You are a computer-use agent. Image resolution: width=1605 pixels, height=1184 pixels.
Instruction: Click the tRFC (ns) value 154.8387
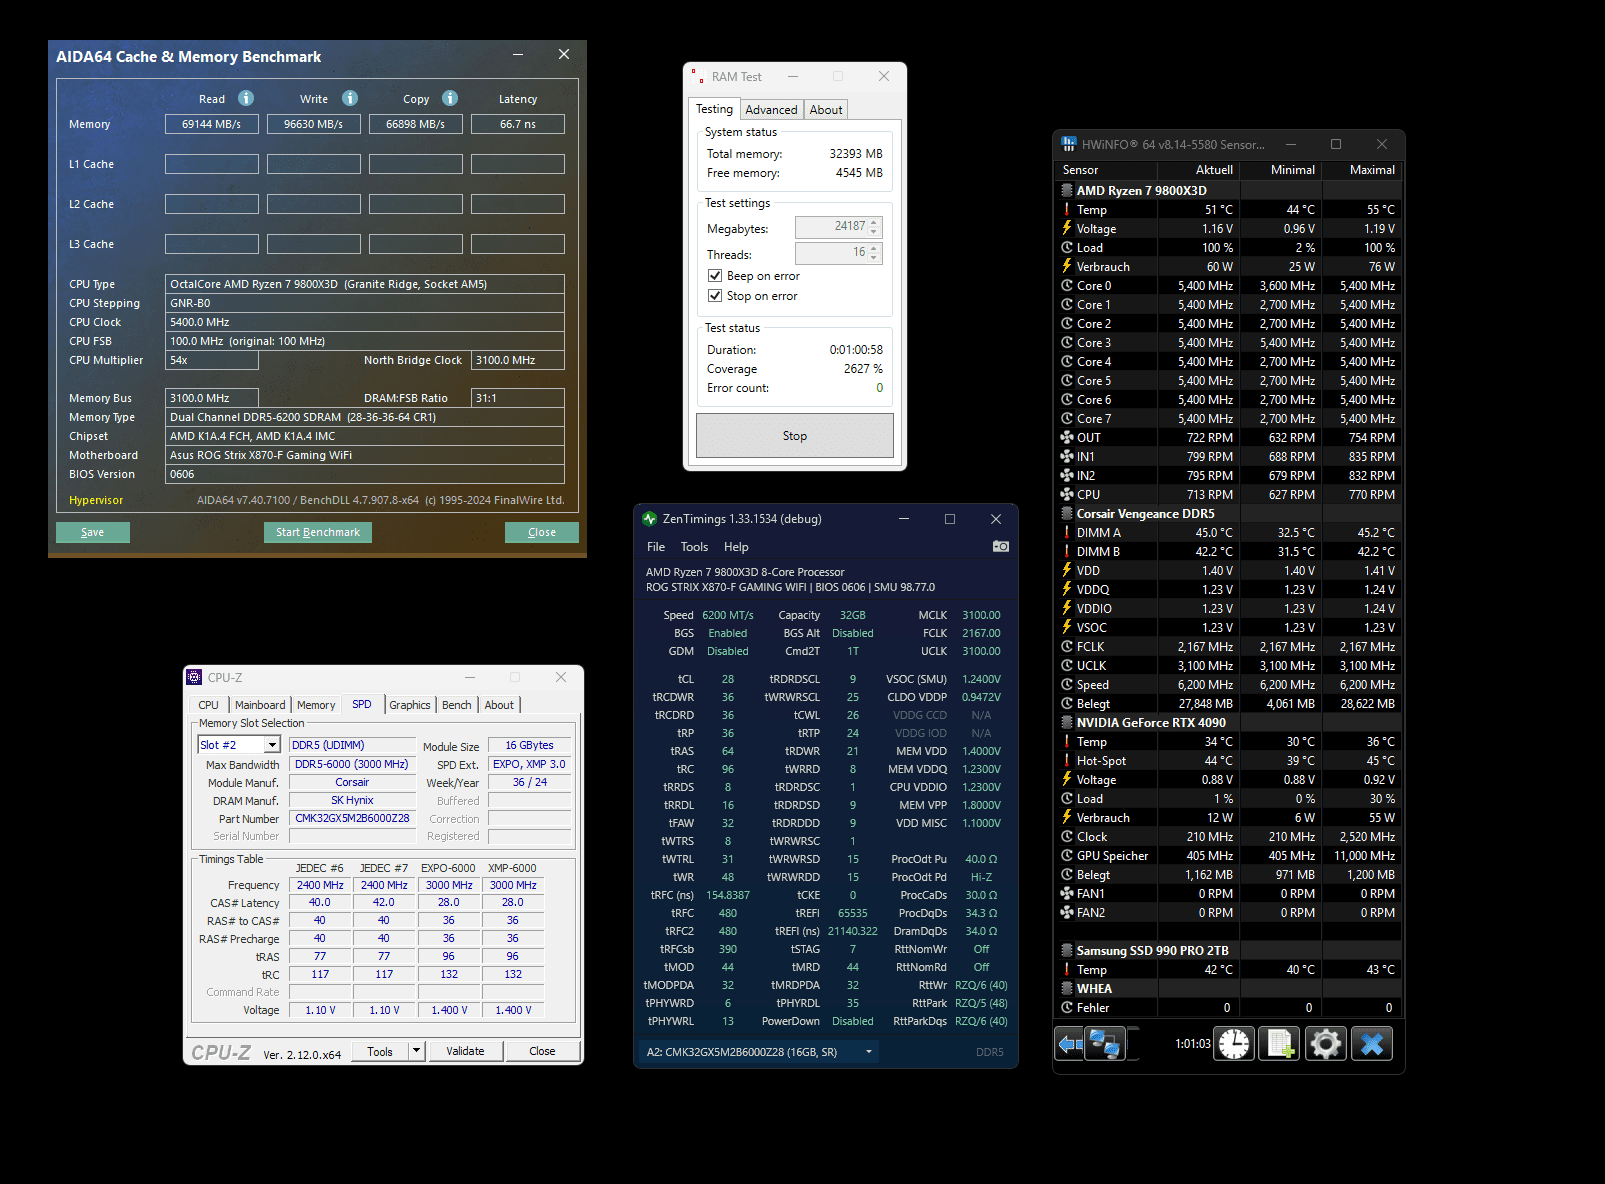coord(728,895)
